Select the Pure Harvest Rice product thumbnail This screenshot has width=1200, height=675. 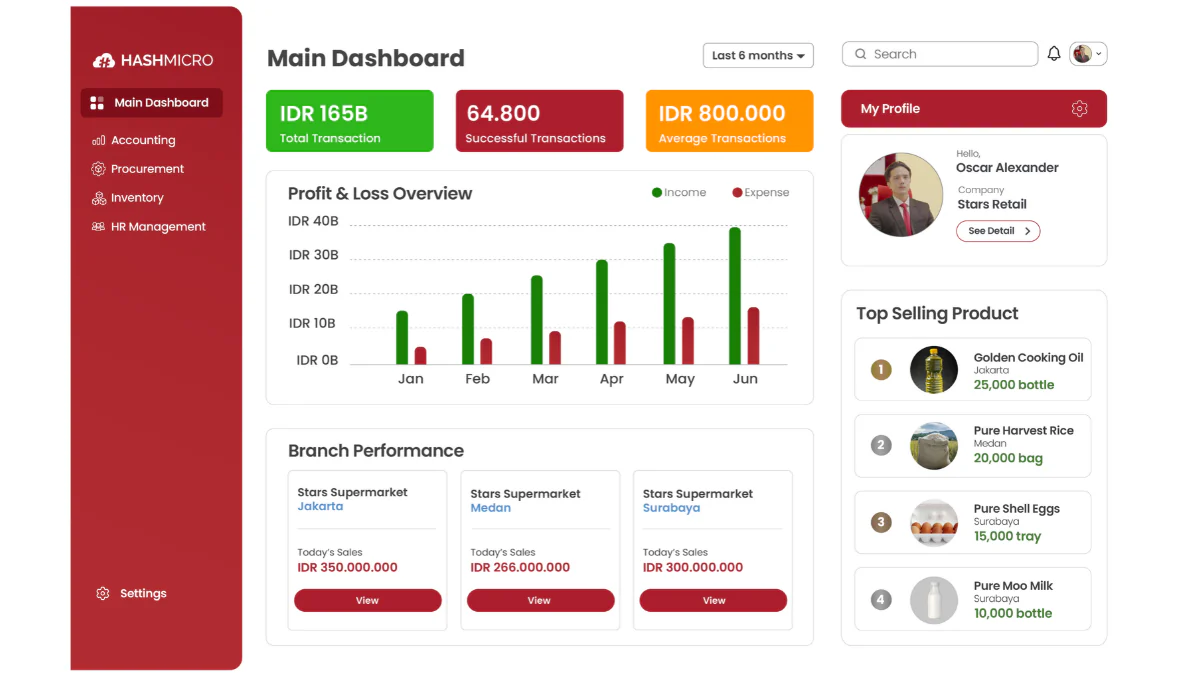coord(934,445)
